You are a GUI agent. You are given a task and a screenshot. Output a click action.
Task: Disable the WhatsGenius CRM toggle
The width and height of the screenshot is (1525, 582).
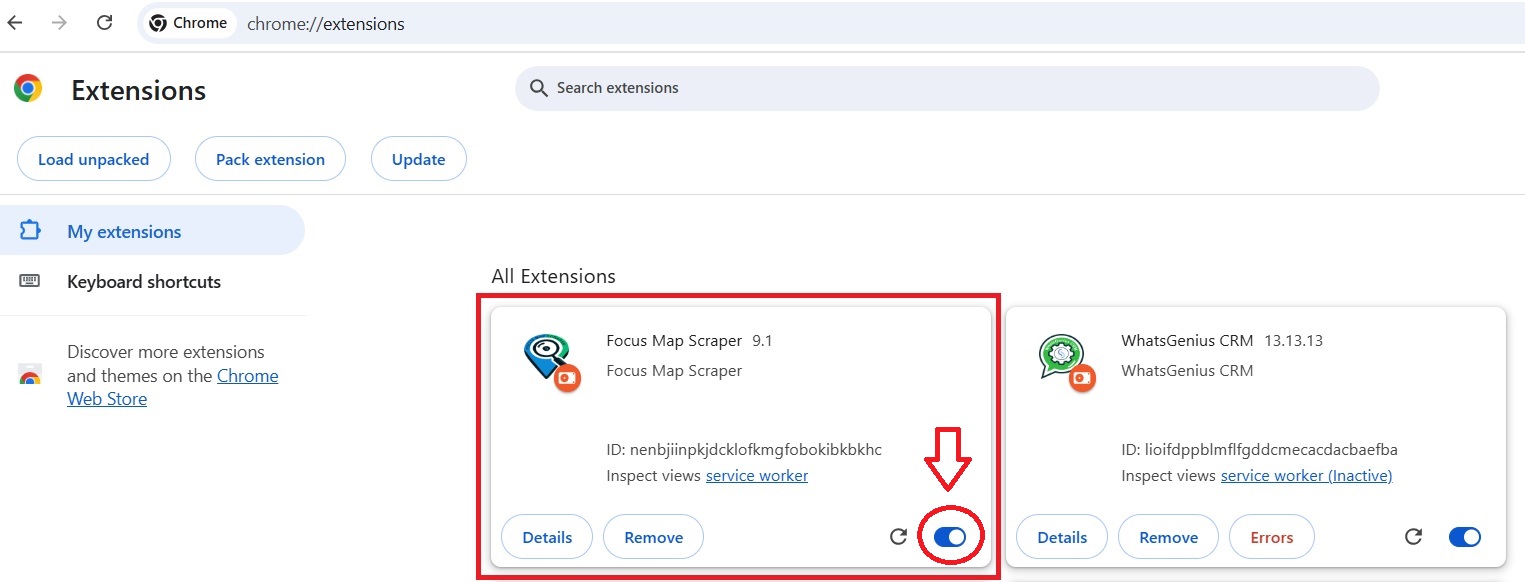coord(1464,536)
